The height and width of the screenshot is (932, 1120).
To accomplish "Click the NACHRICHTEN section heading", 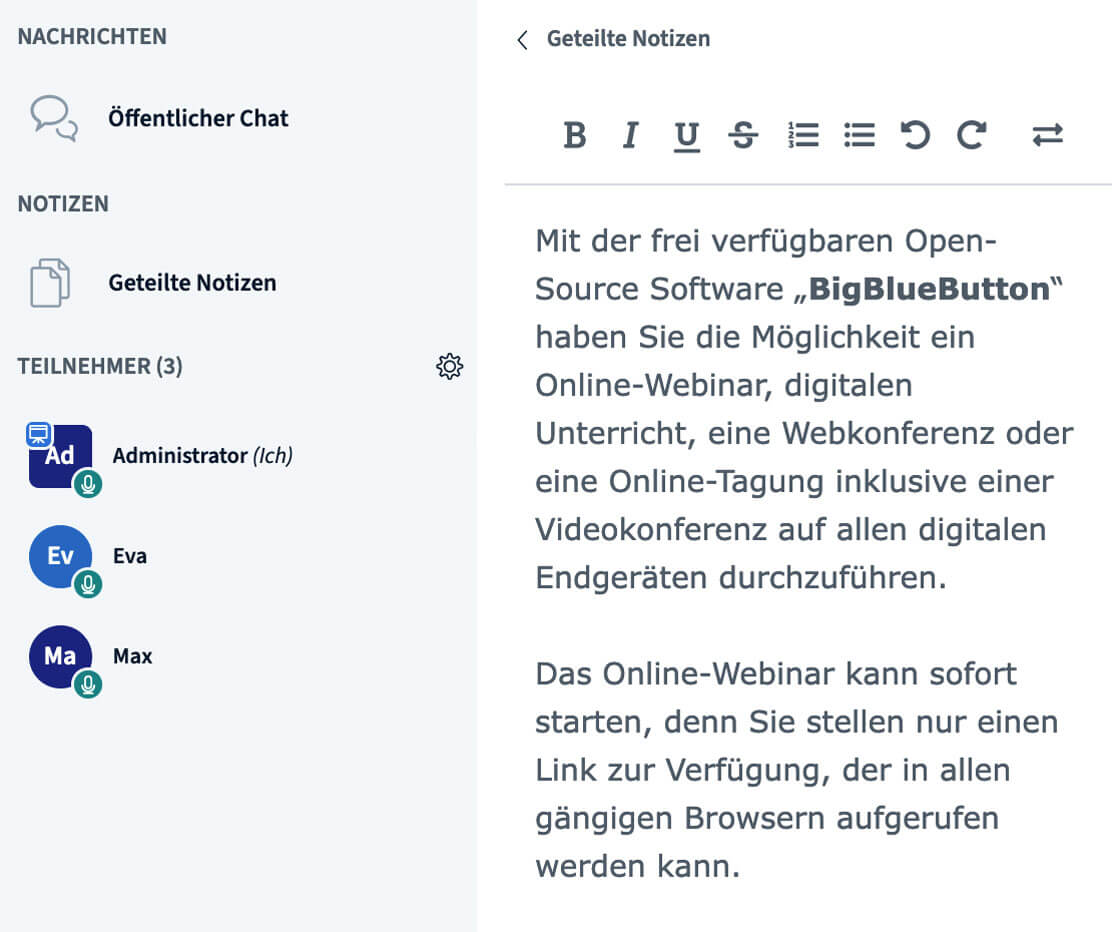I will tap(92, 36).
